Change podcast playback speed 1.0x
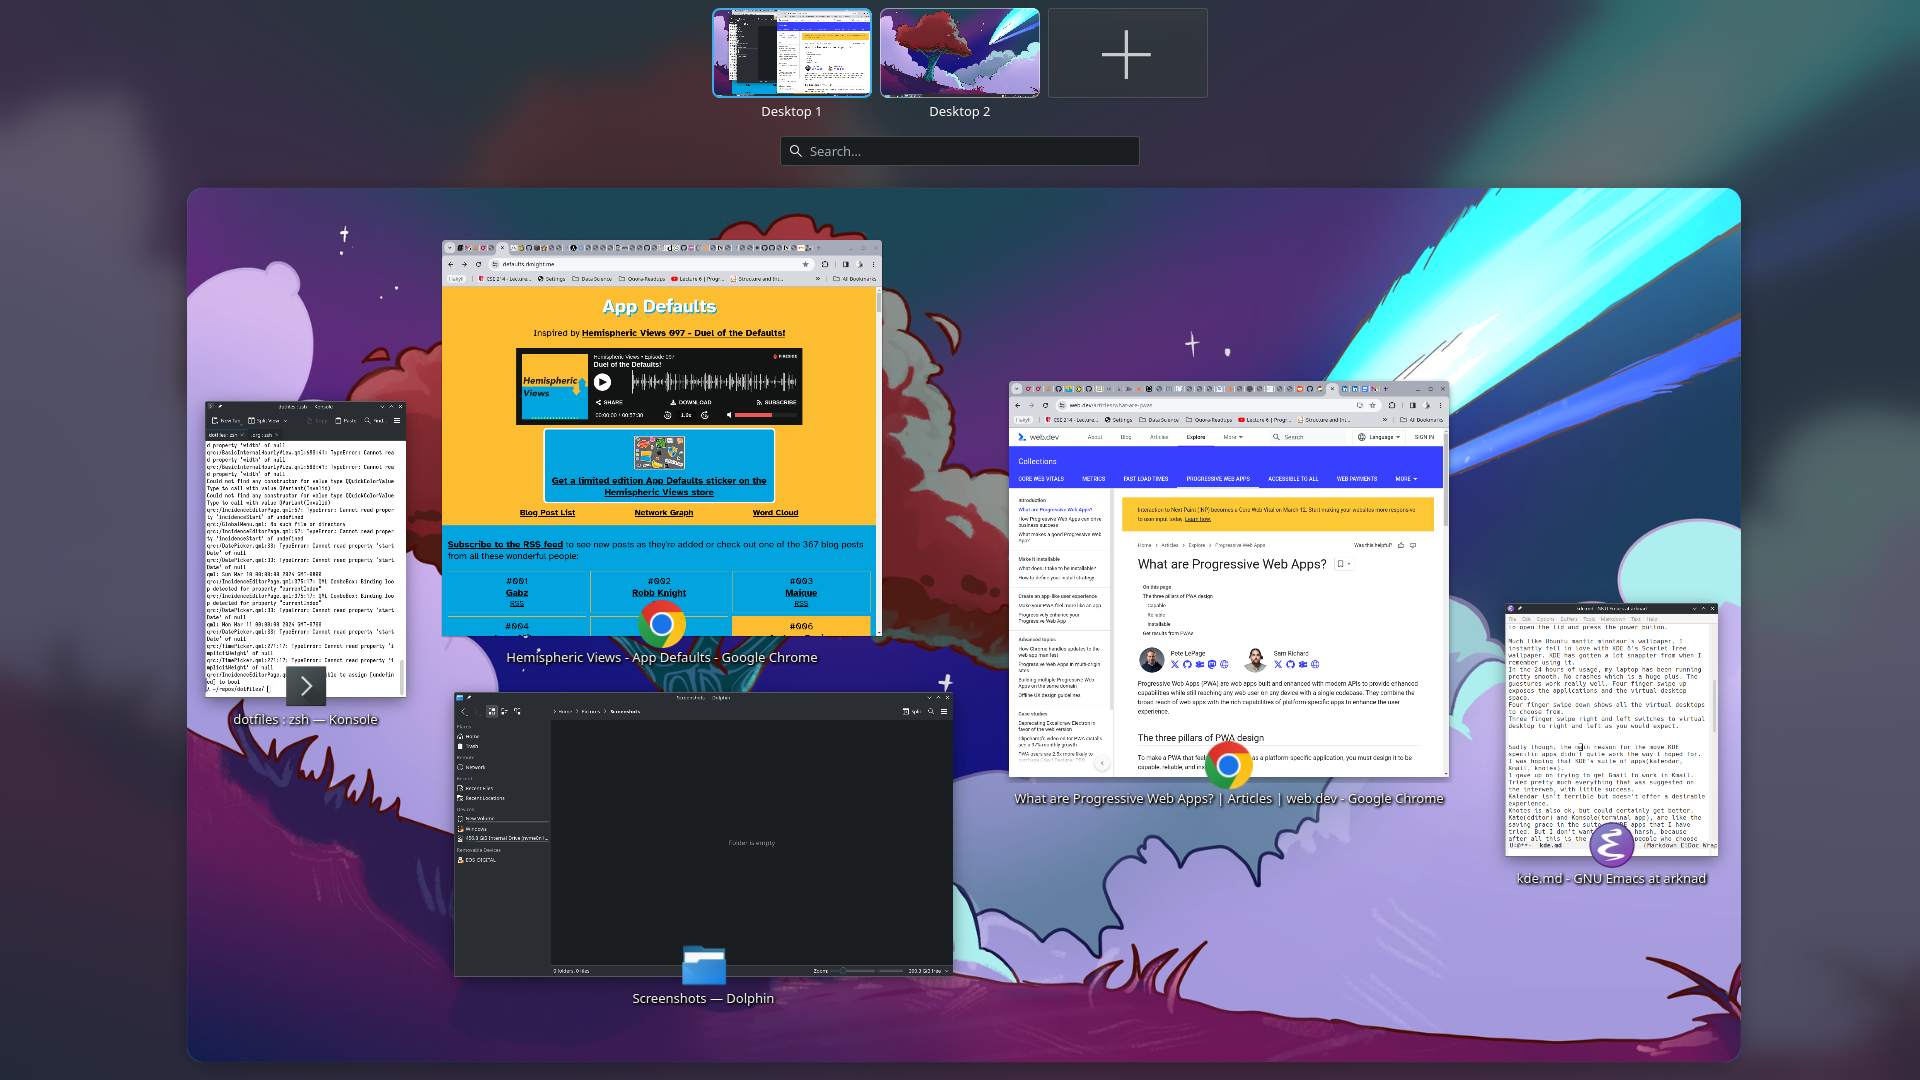The image size is (1920, 1080). click(x=686, y=415)
